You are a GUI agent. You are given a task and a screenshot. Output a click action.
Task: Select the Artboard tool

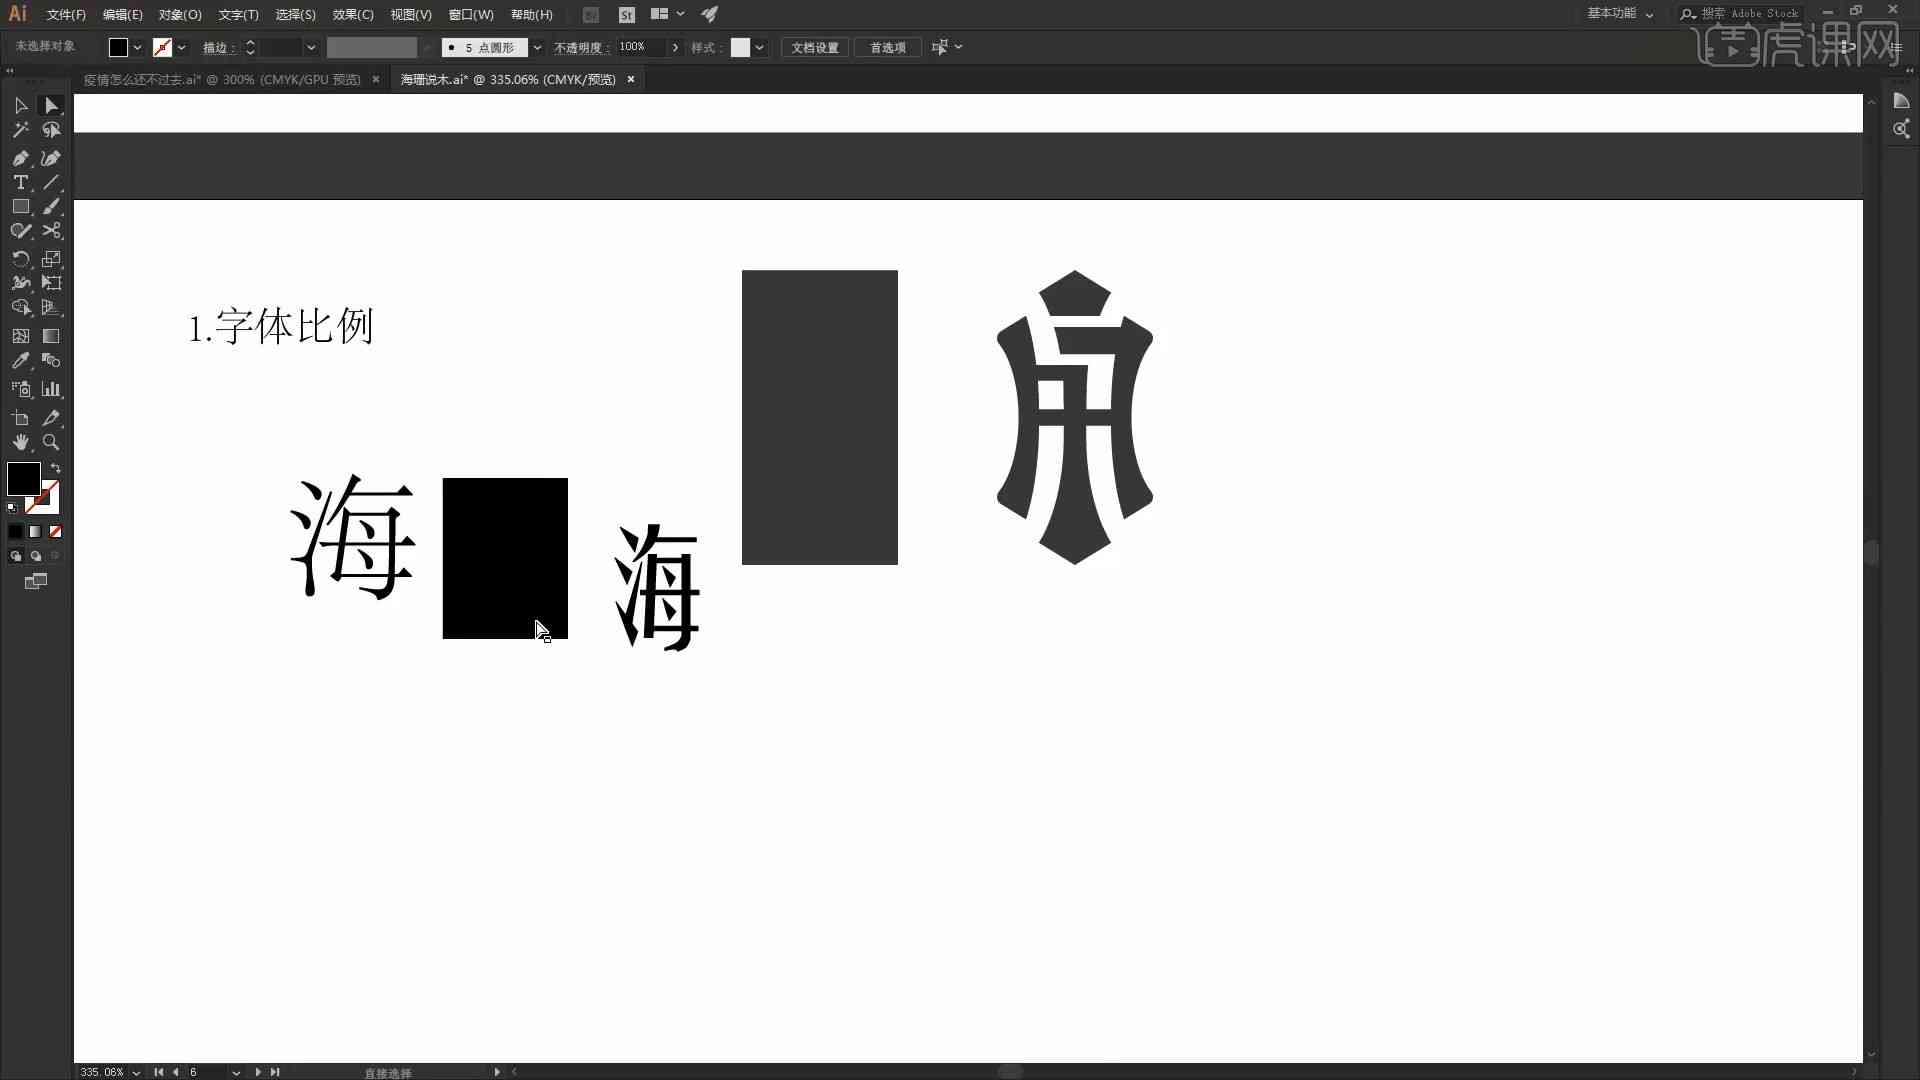click(20, 418)
